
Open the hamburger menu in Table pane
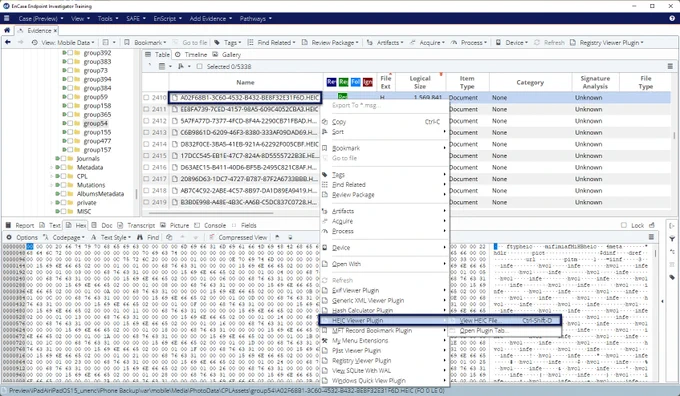pos(670,66)
